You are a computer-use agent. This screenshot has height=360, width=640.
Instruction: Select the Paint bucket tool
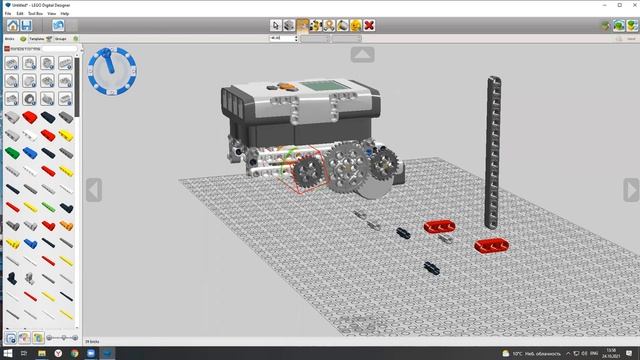click(x=342, y=25)
